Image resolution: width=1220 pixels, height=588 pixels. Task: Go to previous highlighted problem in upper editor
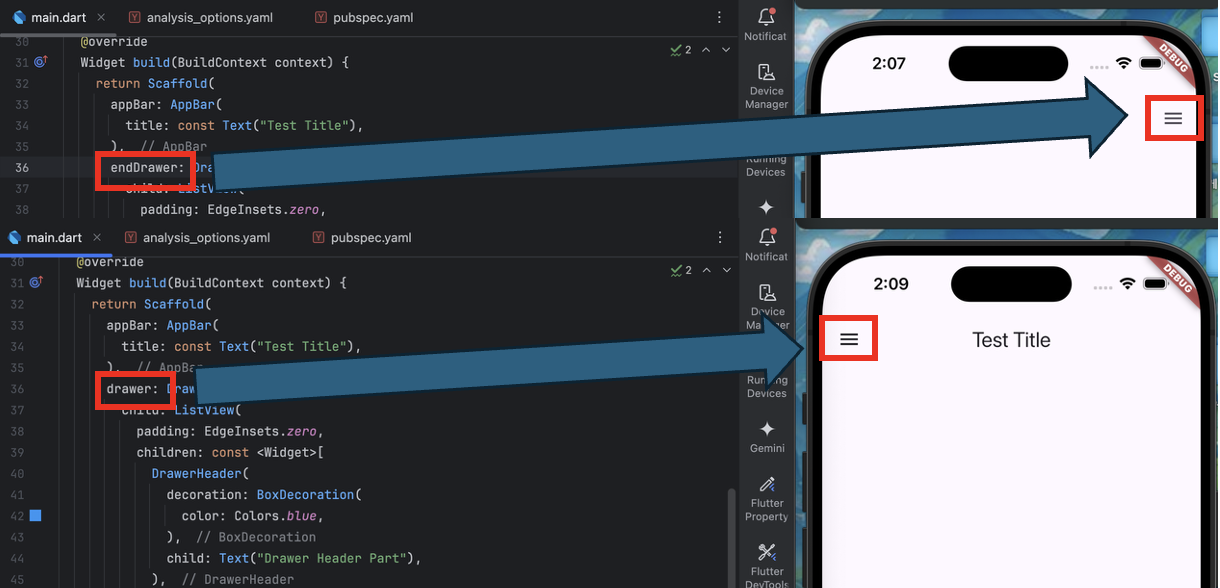706,49
